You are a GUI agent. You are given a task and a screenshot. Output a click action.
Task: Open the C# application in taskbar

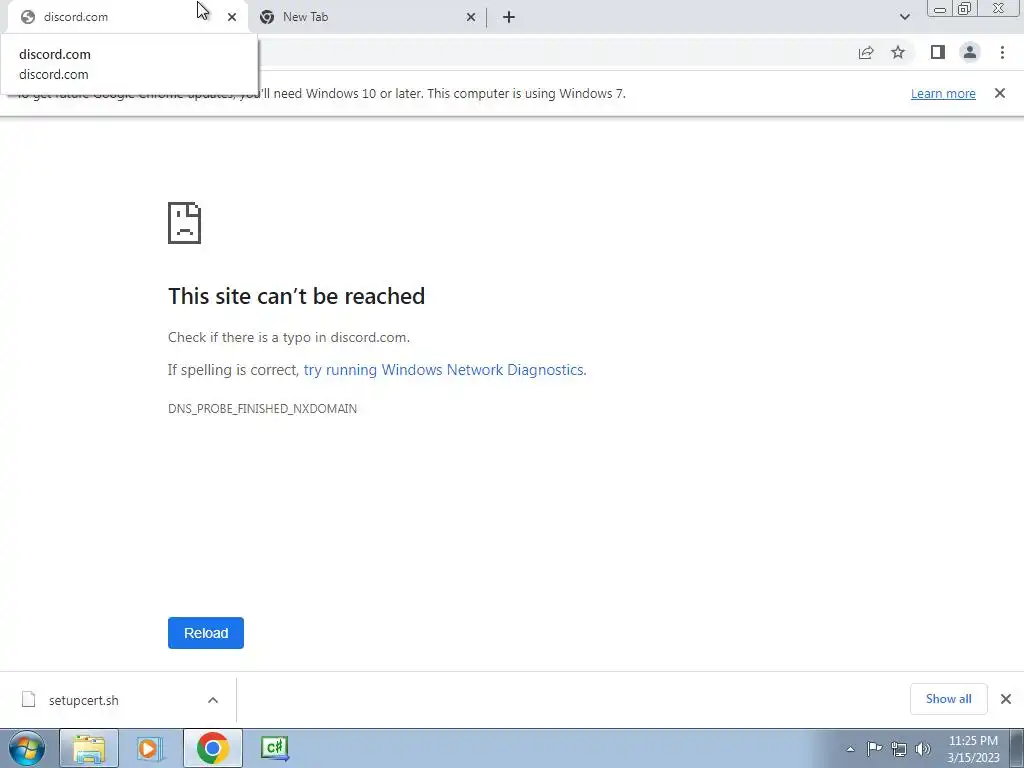point(274,748)
